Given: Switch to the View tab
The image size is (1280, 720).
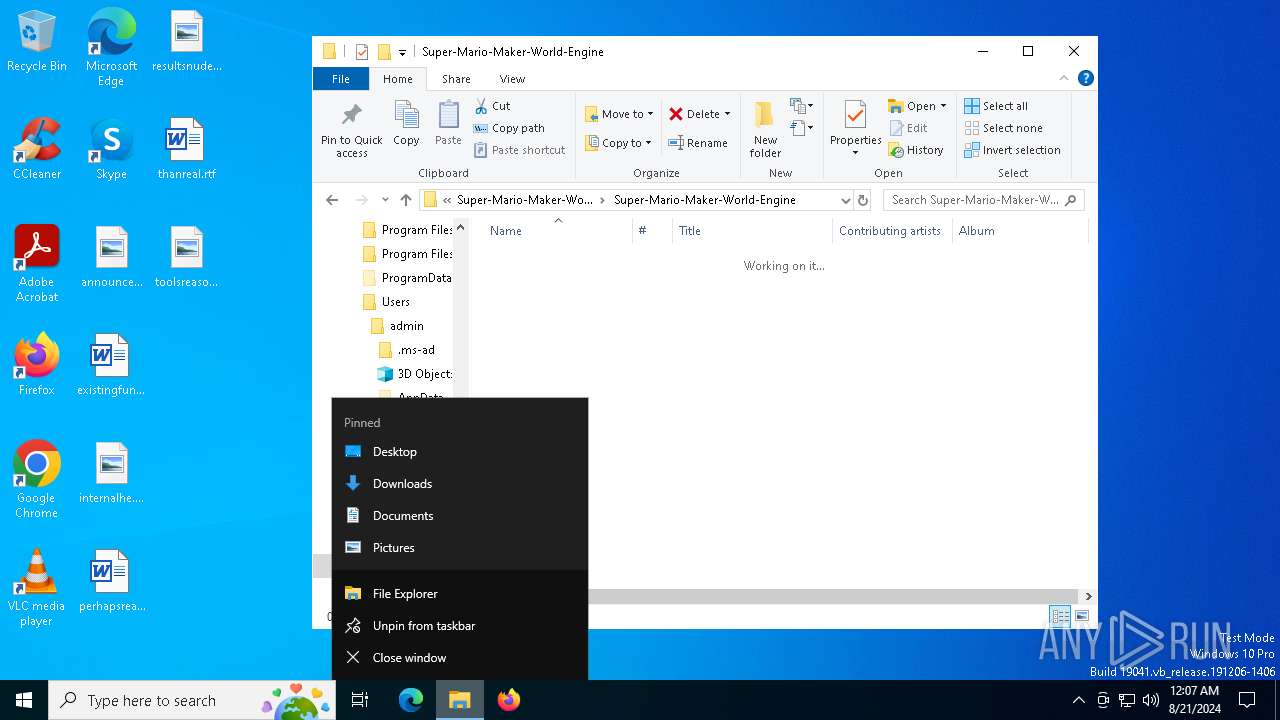Looking at the screenshot, I should pos(512,79).
